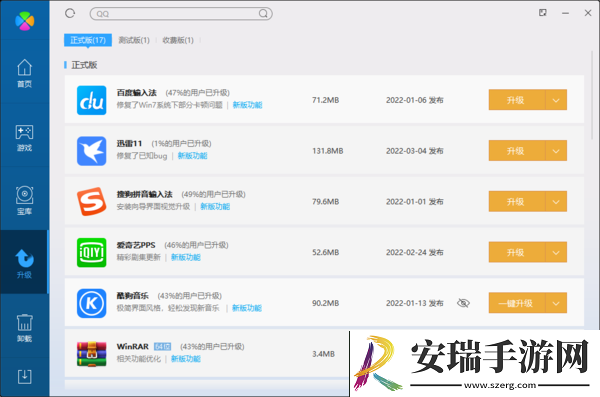
Task: Click the app name 爱奇艺PPS
Action: click(x=136, y=245)
